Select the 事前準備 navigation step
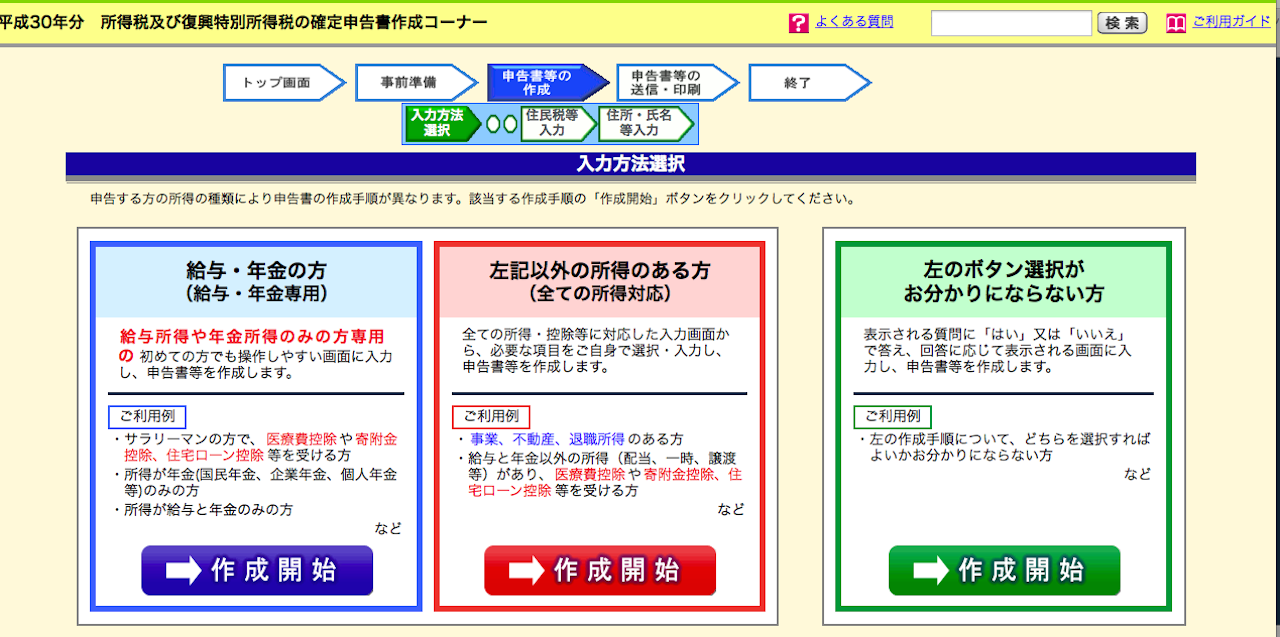This screenshot has height=637, width=1280. (412, 83)
